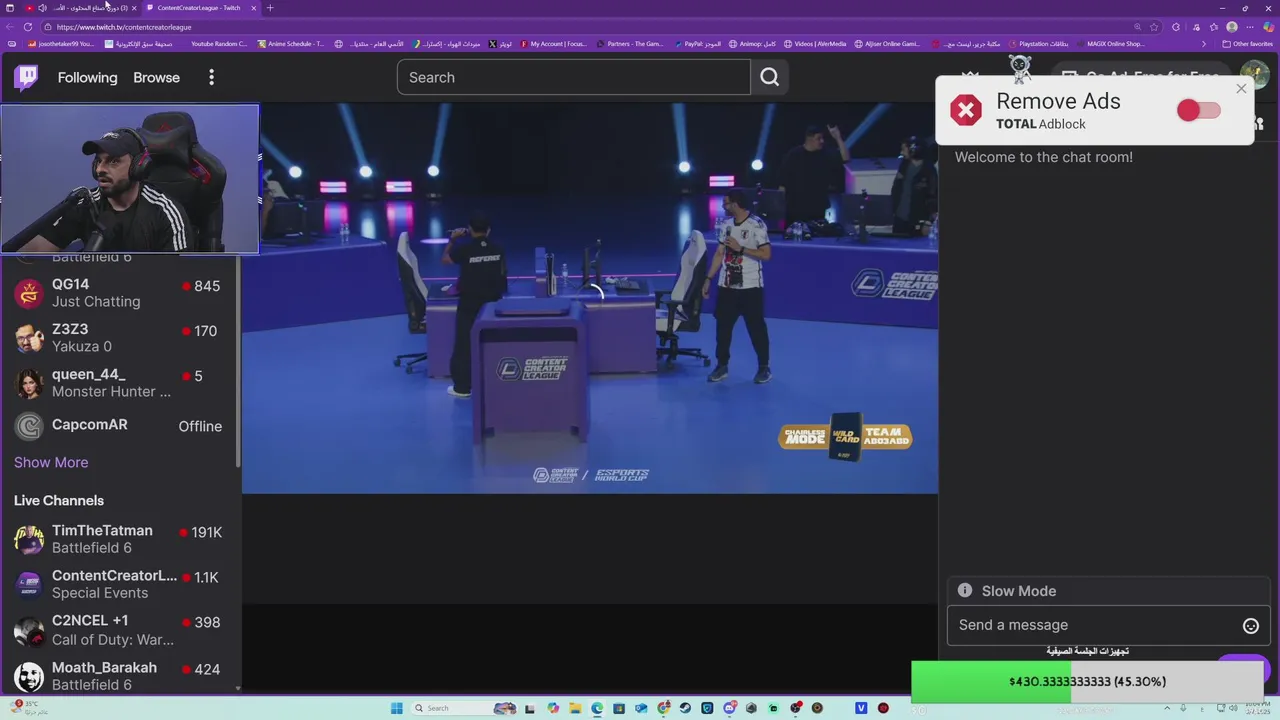Dismiss the Total Adblock popup
Image resolution: width=1280 pixels, height=720 pixels.
1241,89
